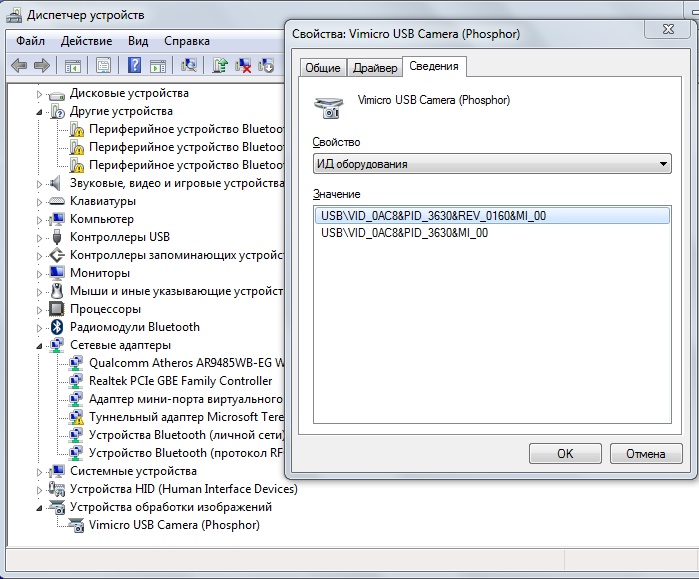Open the Properties sheet toolbar icon
699x579 pixels.
pyautogui.click(x=103, y=66)
